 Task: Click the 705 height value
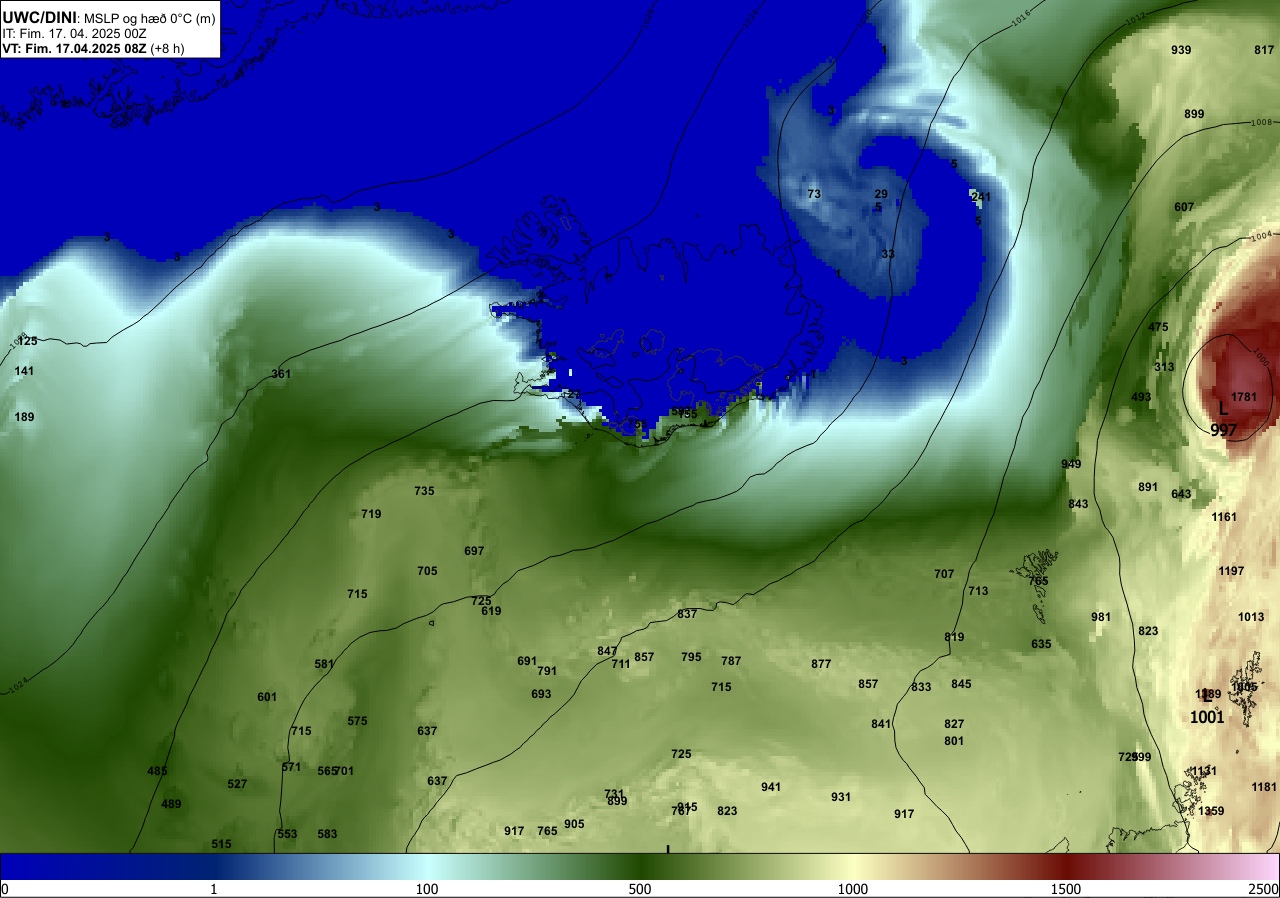[427, 571]
